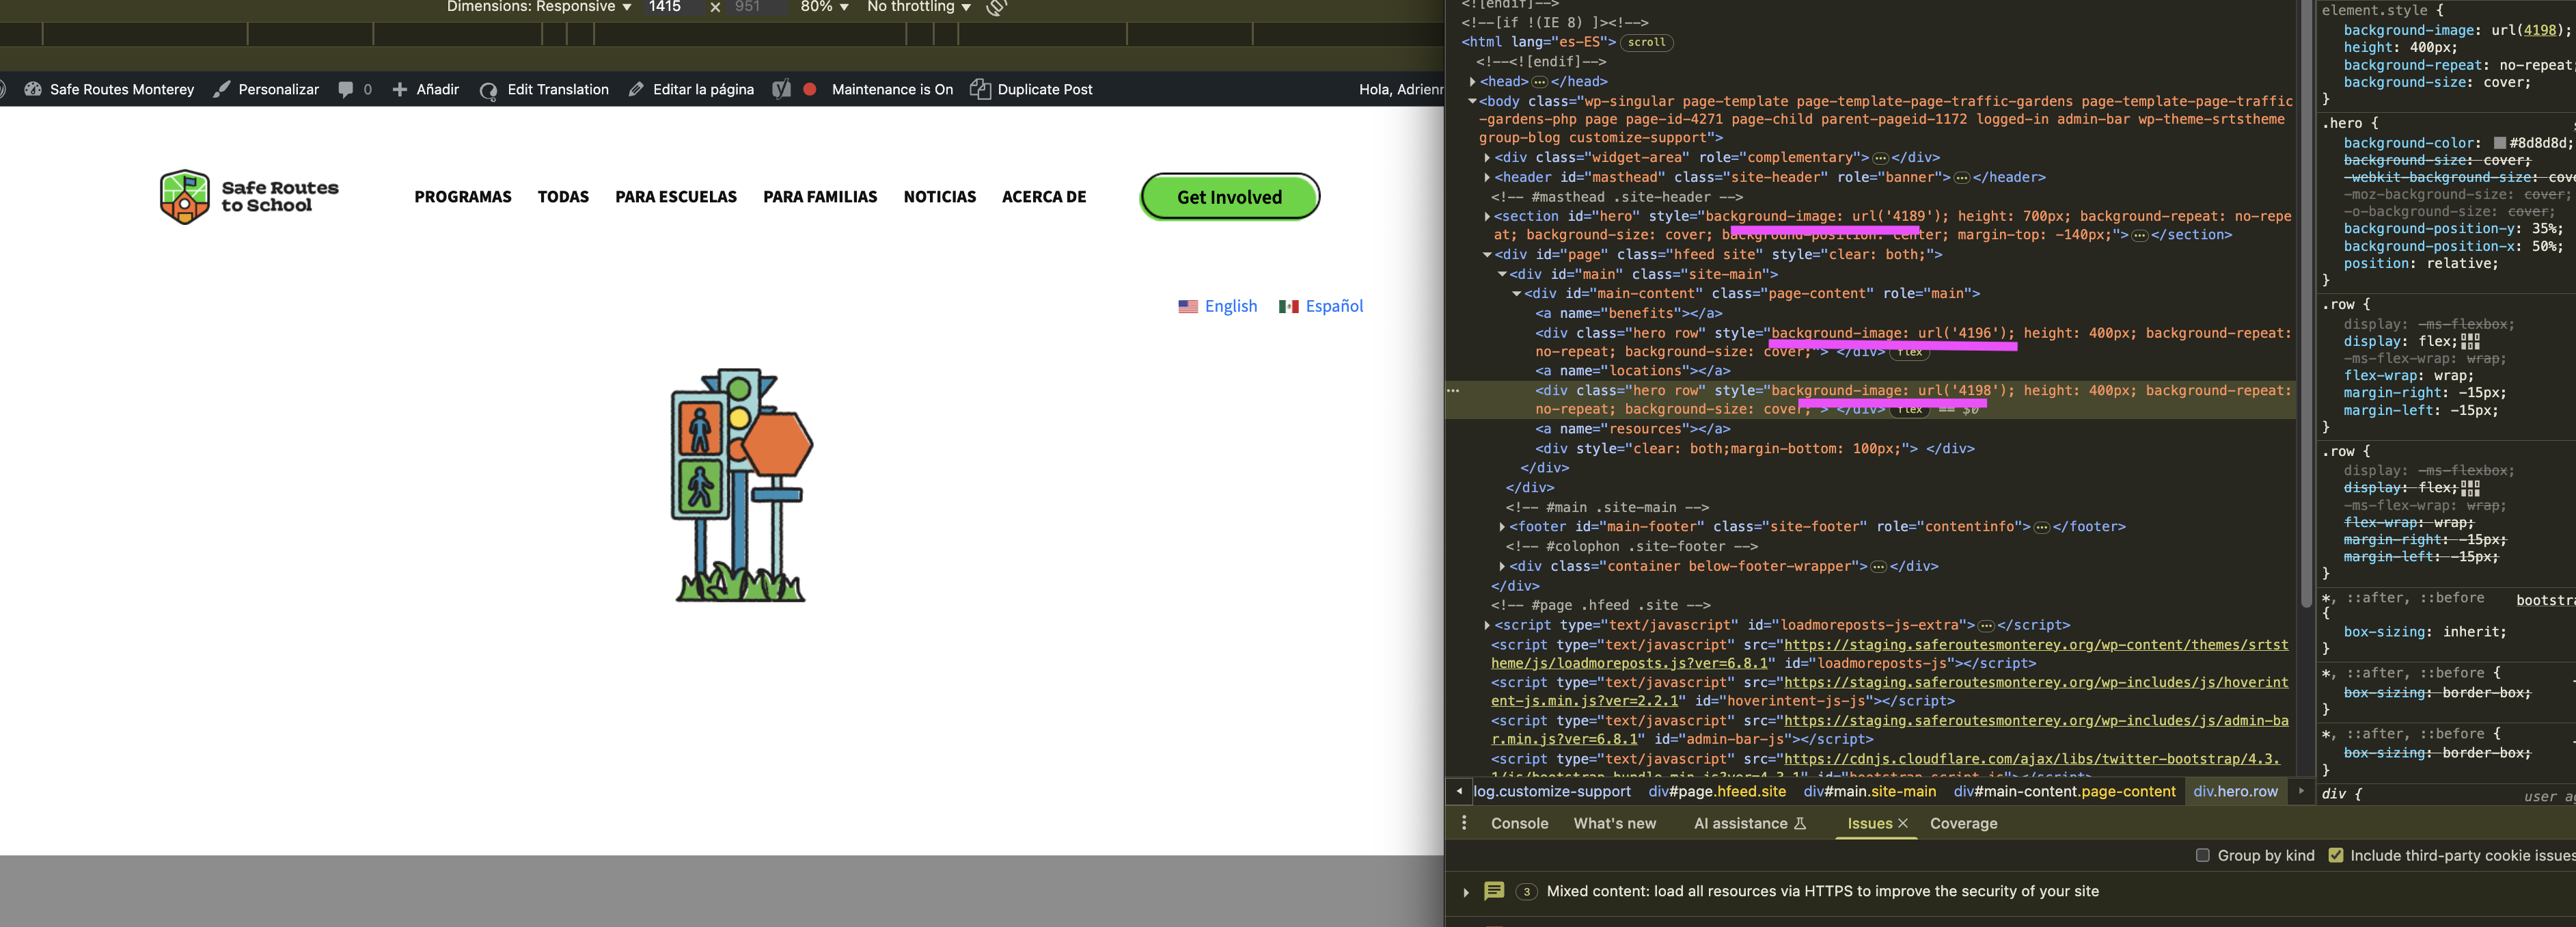Click the #8d8d8d background-color swatch
Viewport: 2576px width, 927px height.
(2500, 143)
